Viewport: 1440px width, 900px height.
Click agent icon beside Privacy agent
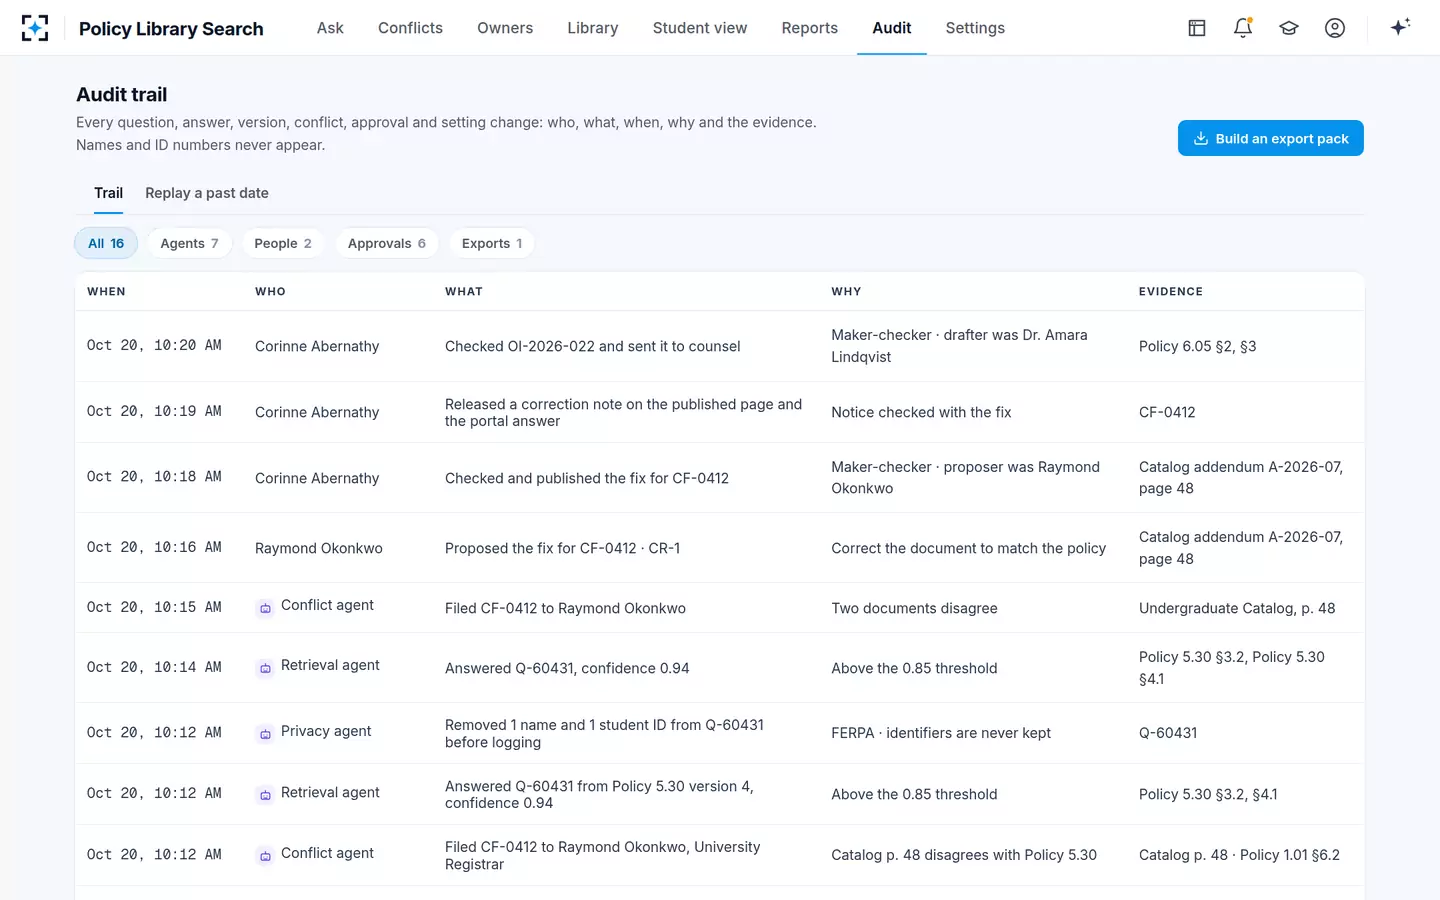tap(265, 734)
